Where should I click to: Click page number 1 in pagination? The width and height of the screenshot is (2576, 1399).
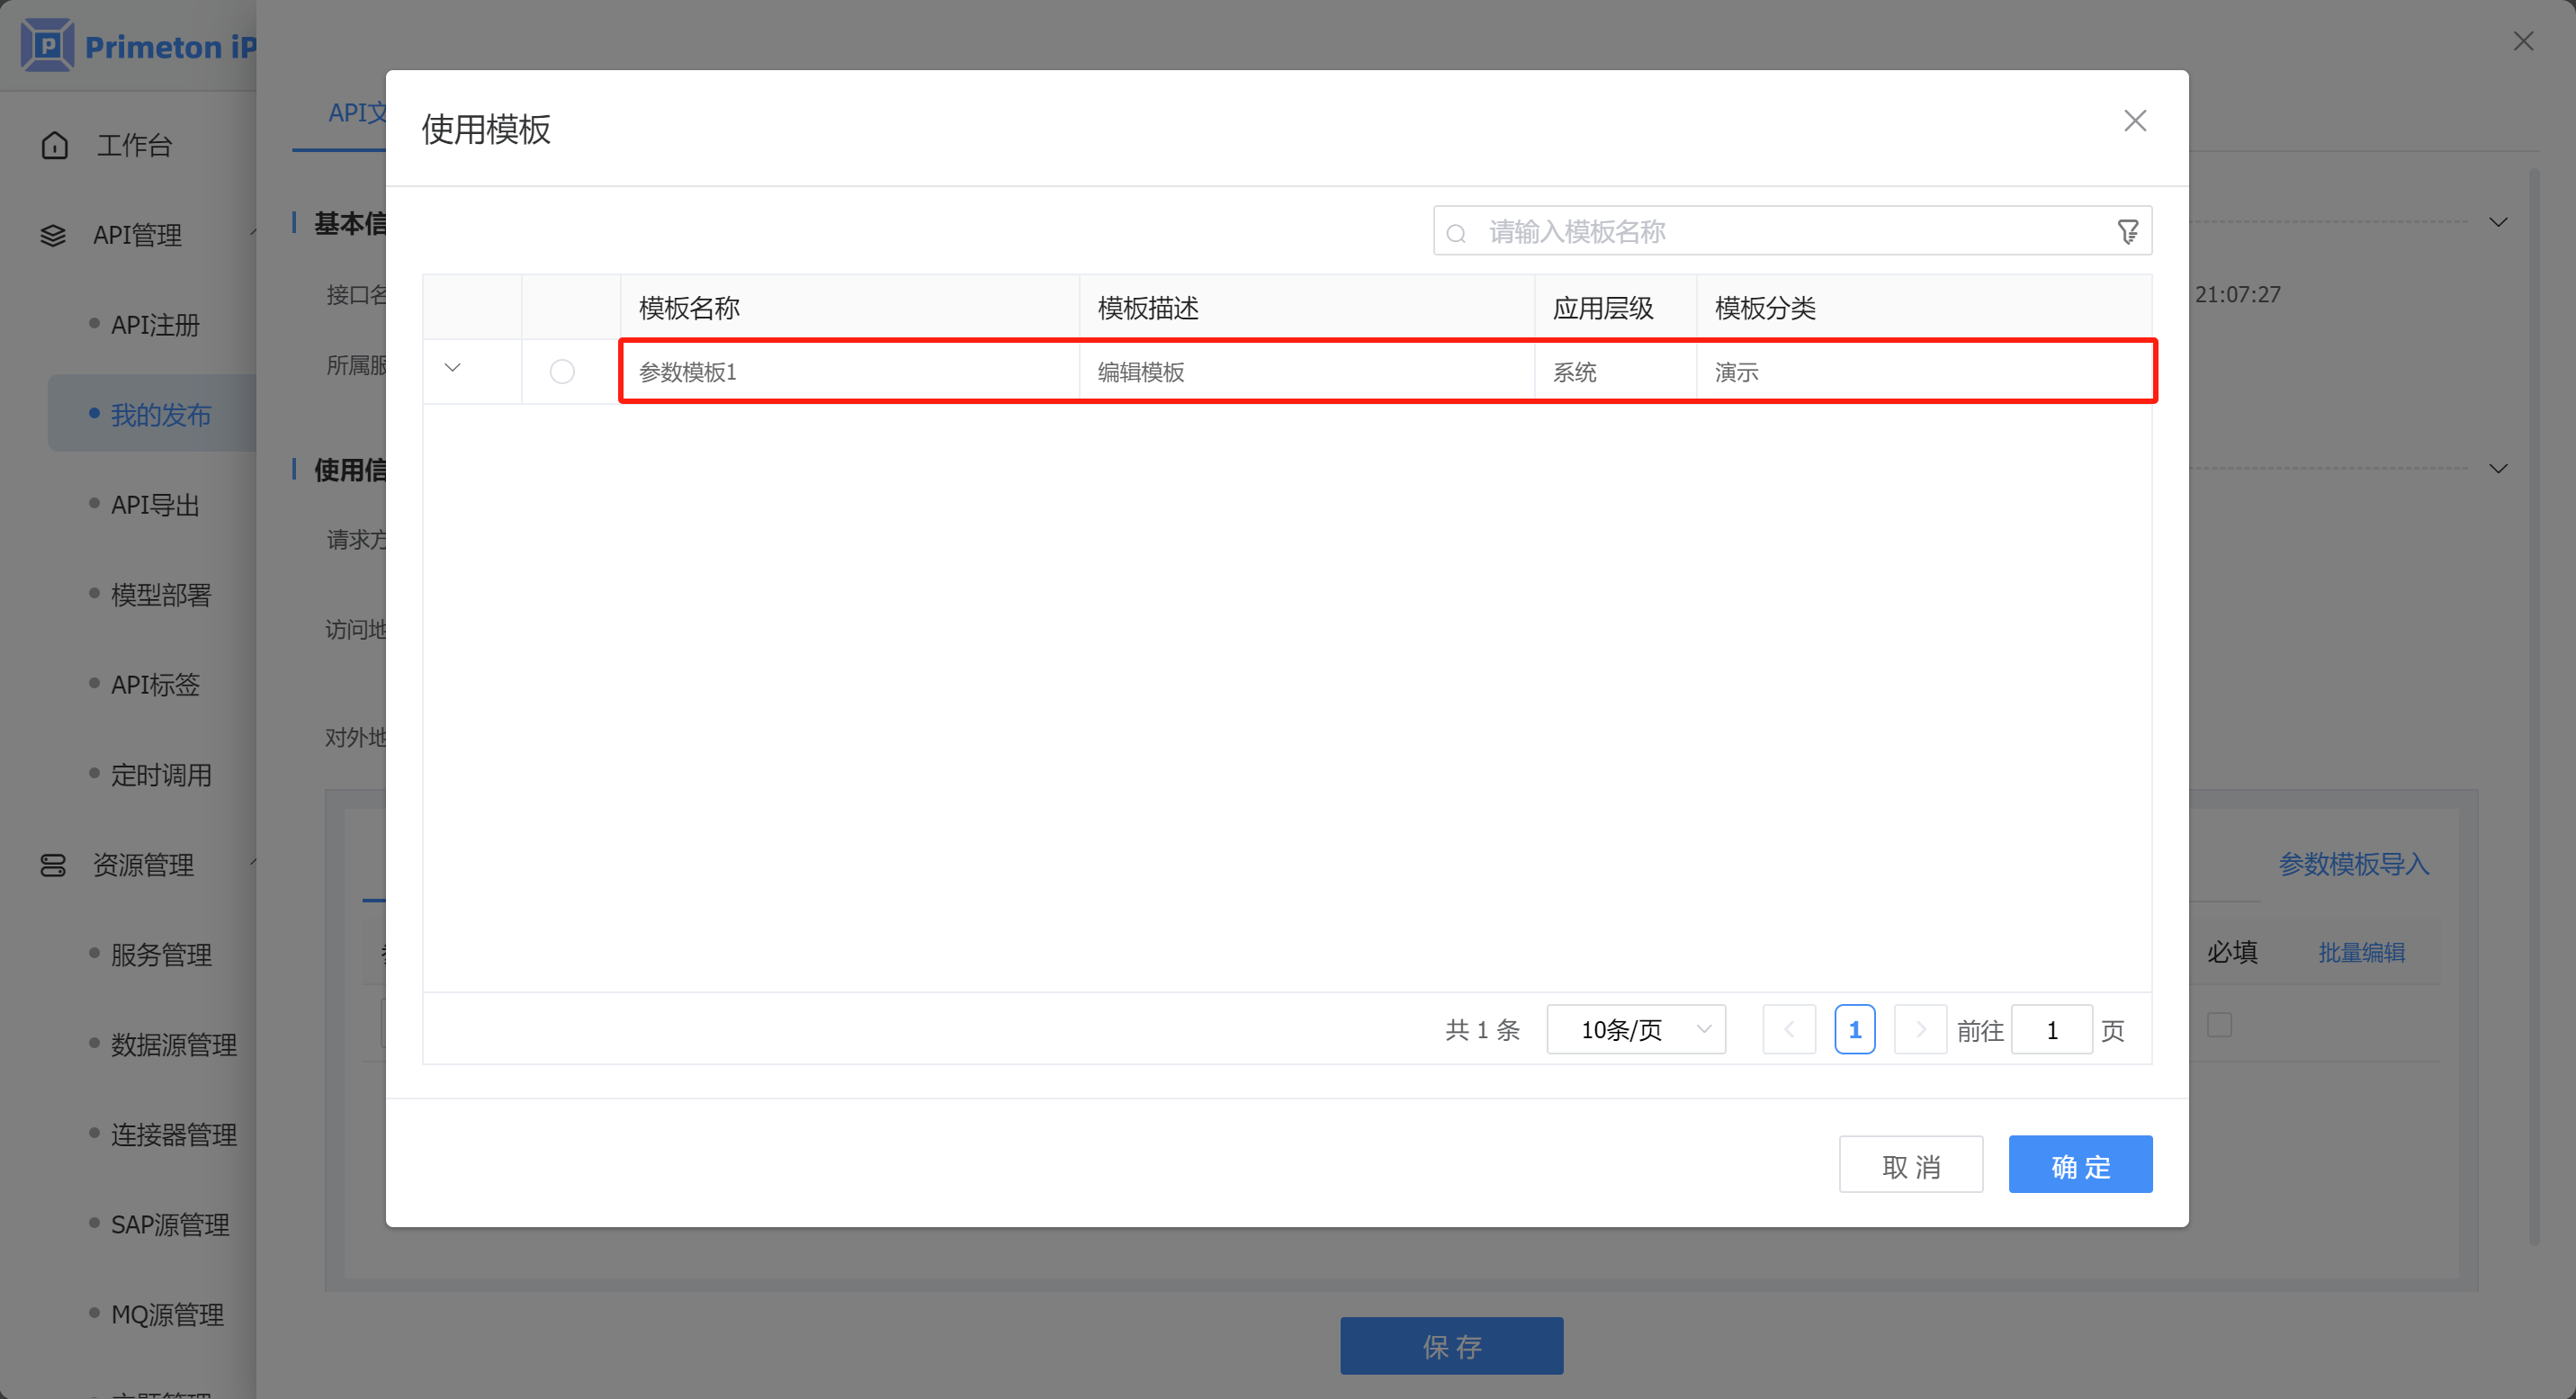coord(1854,1029)
